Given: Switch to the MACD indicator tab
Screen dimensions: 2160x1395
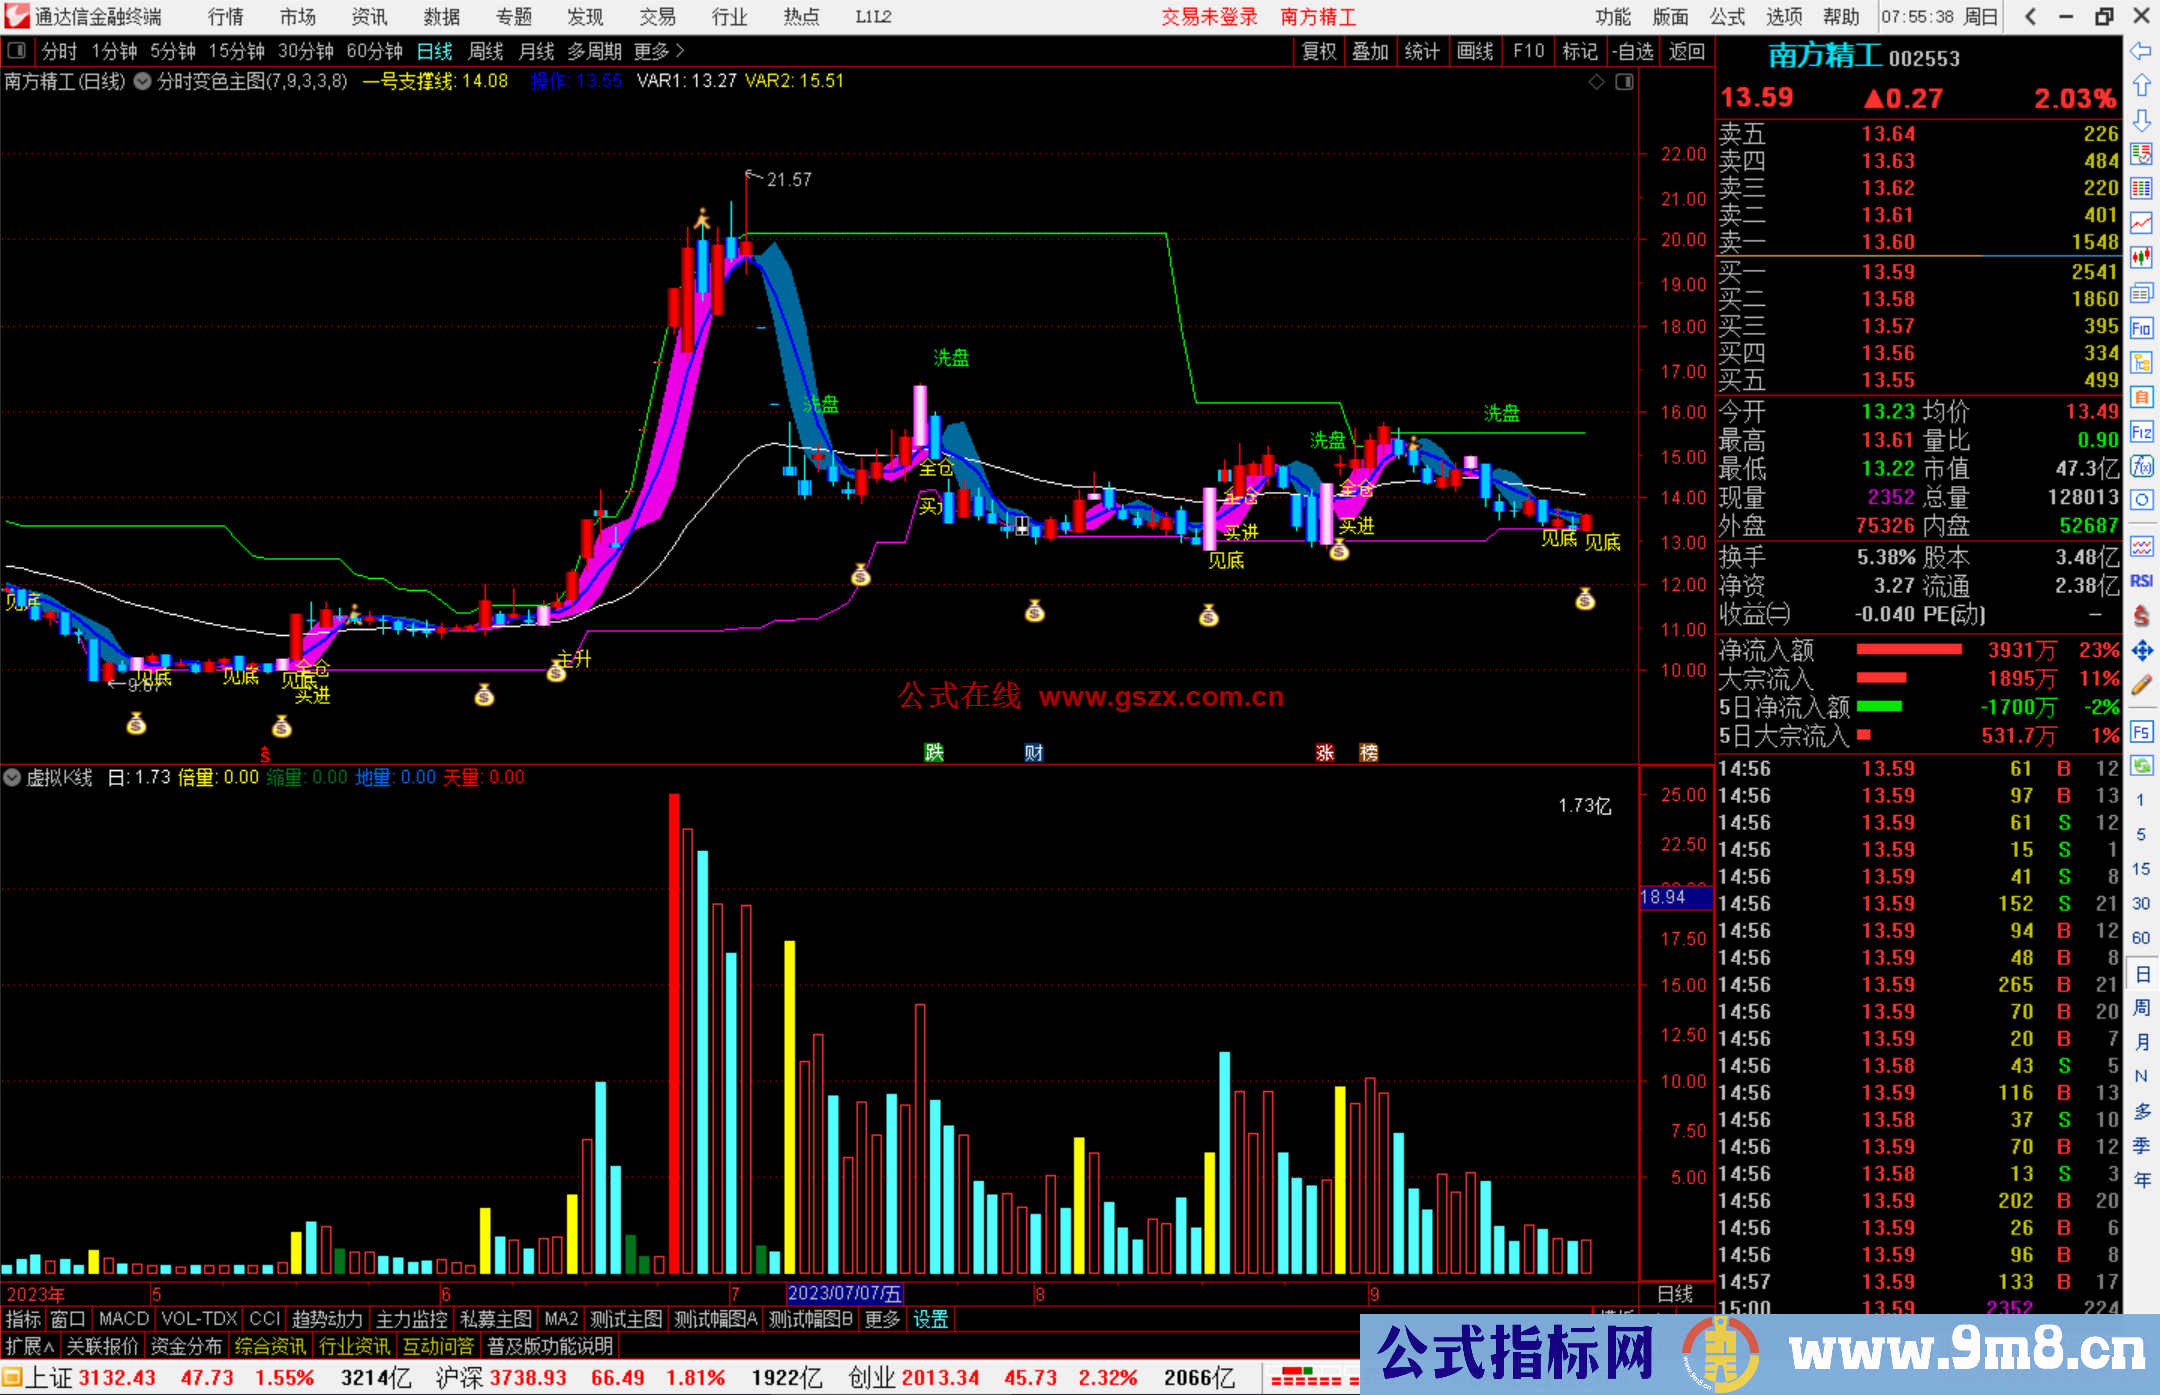Looking at the screenshot, I should click(x=123, y=1319).
